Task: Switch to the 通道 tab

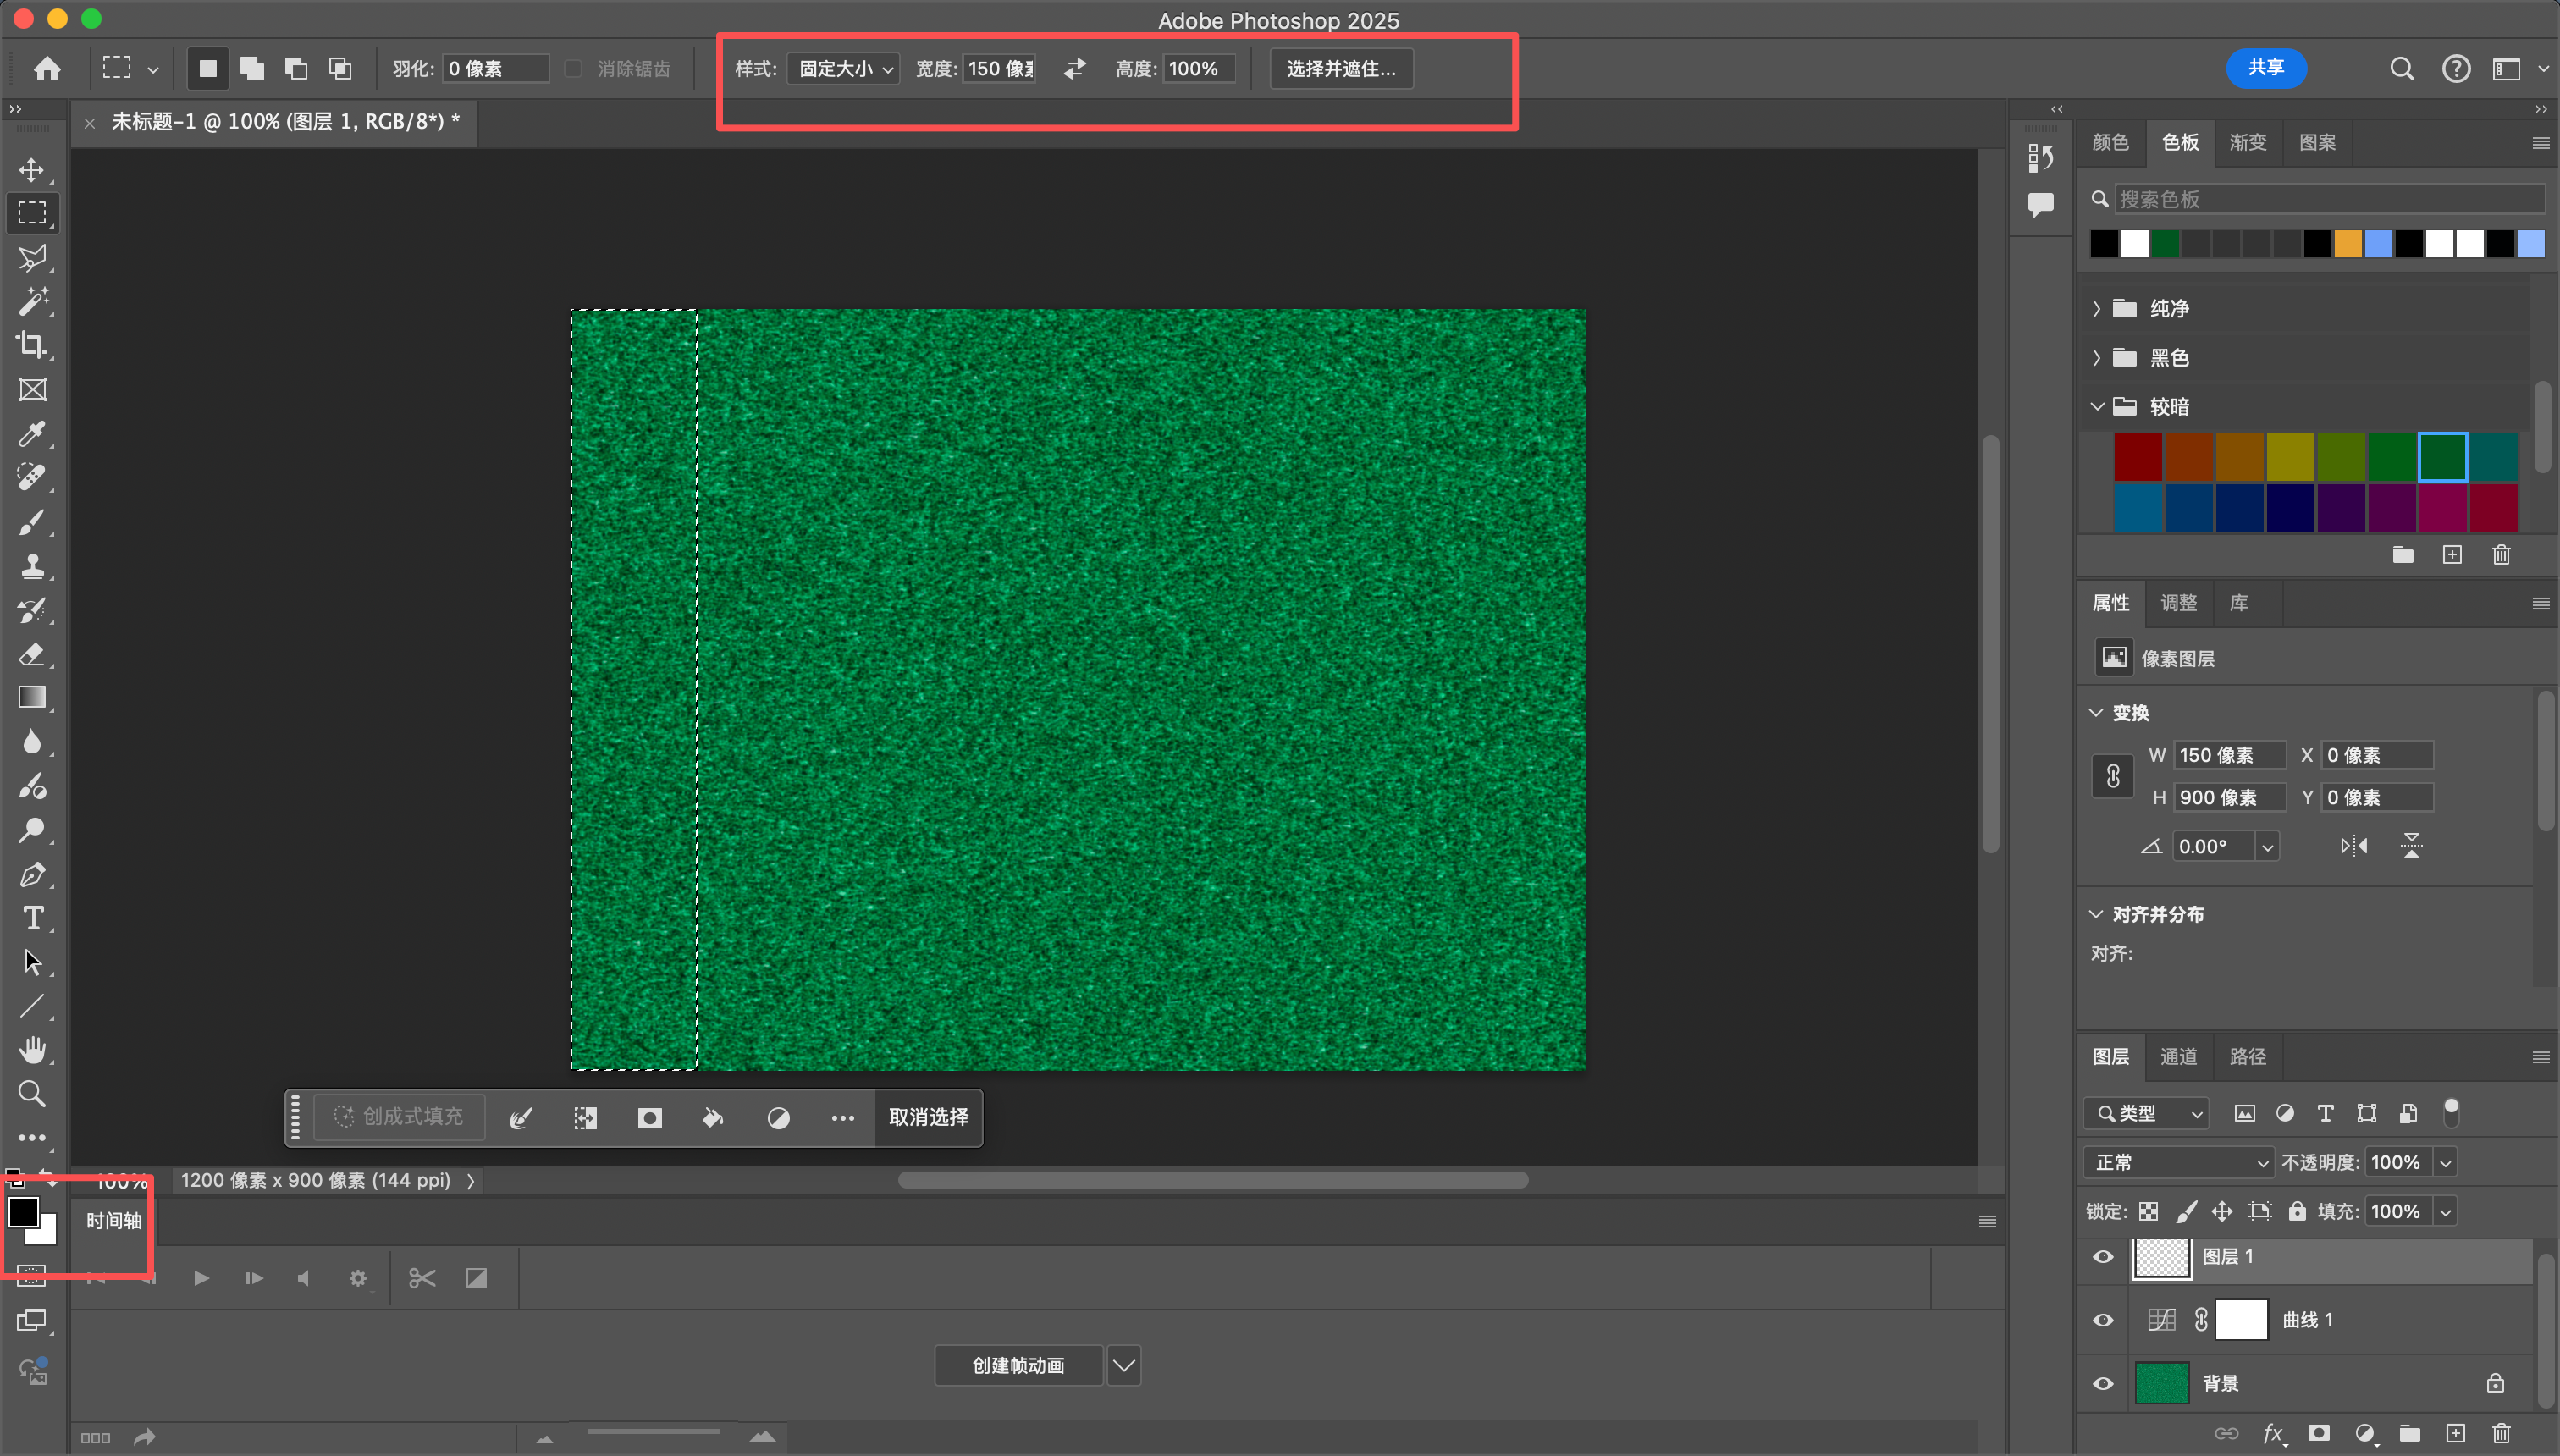Action: [x=2178, y=1056]
